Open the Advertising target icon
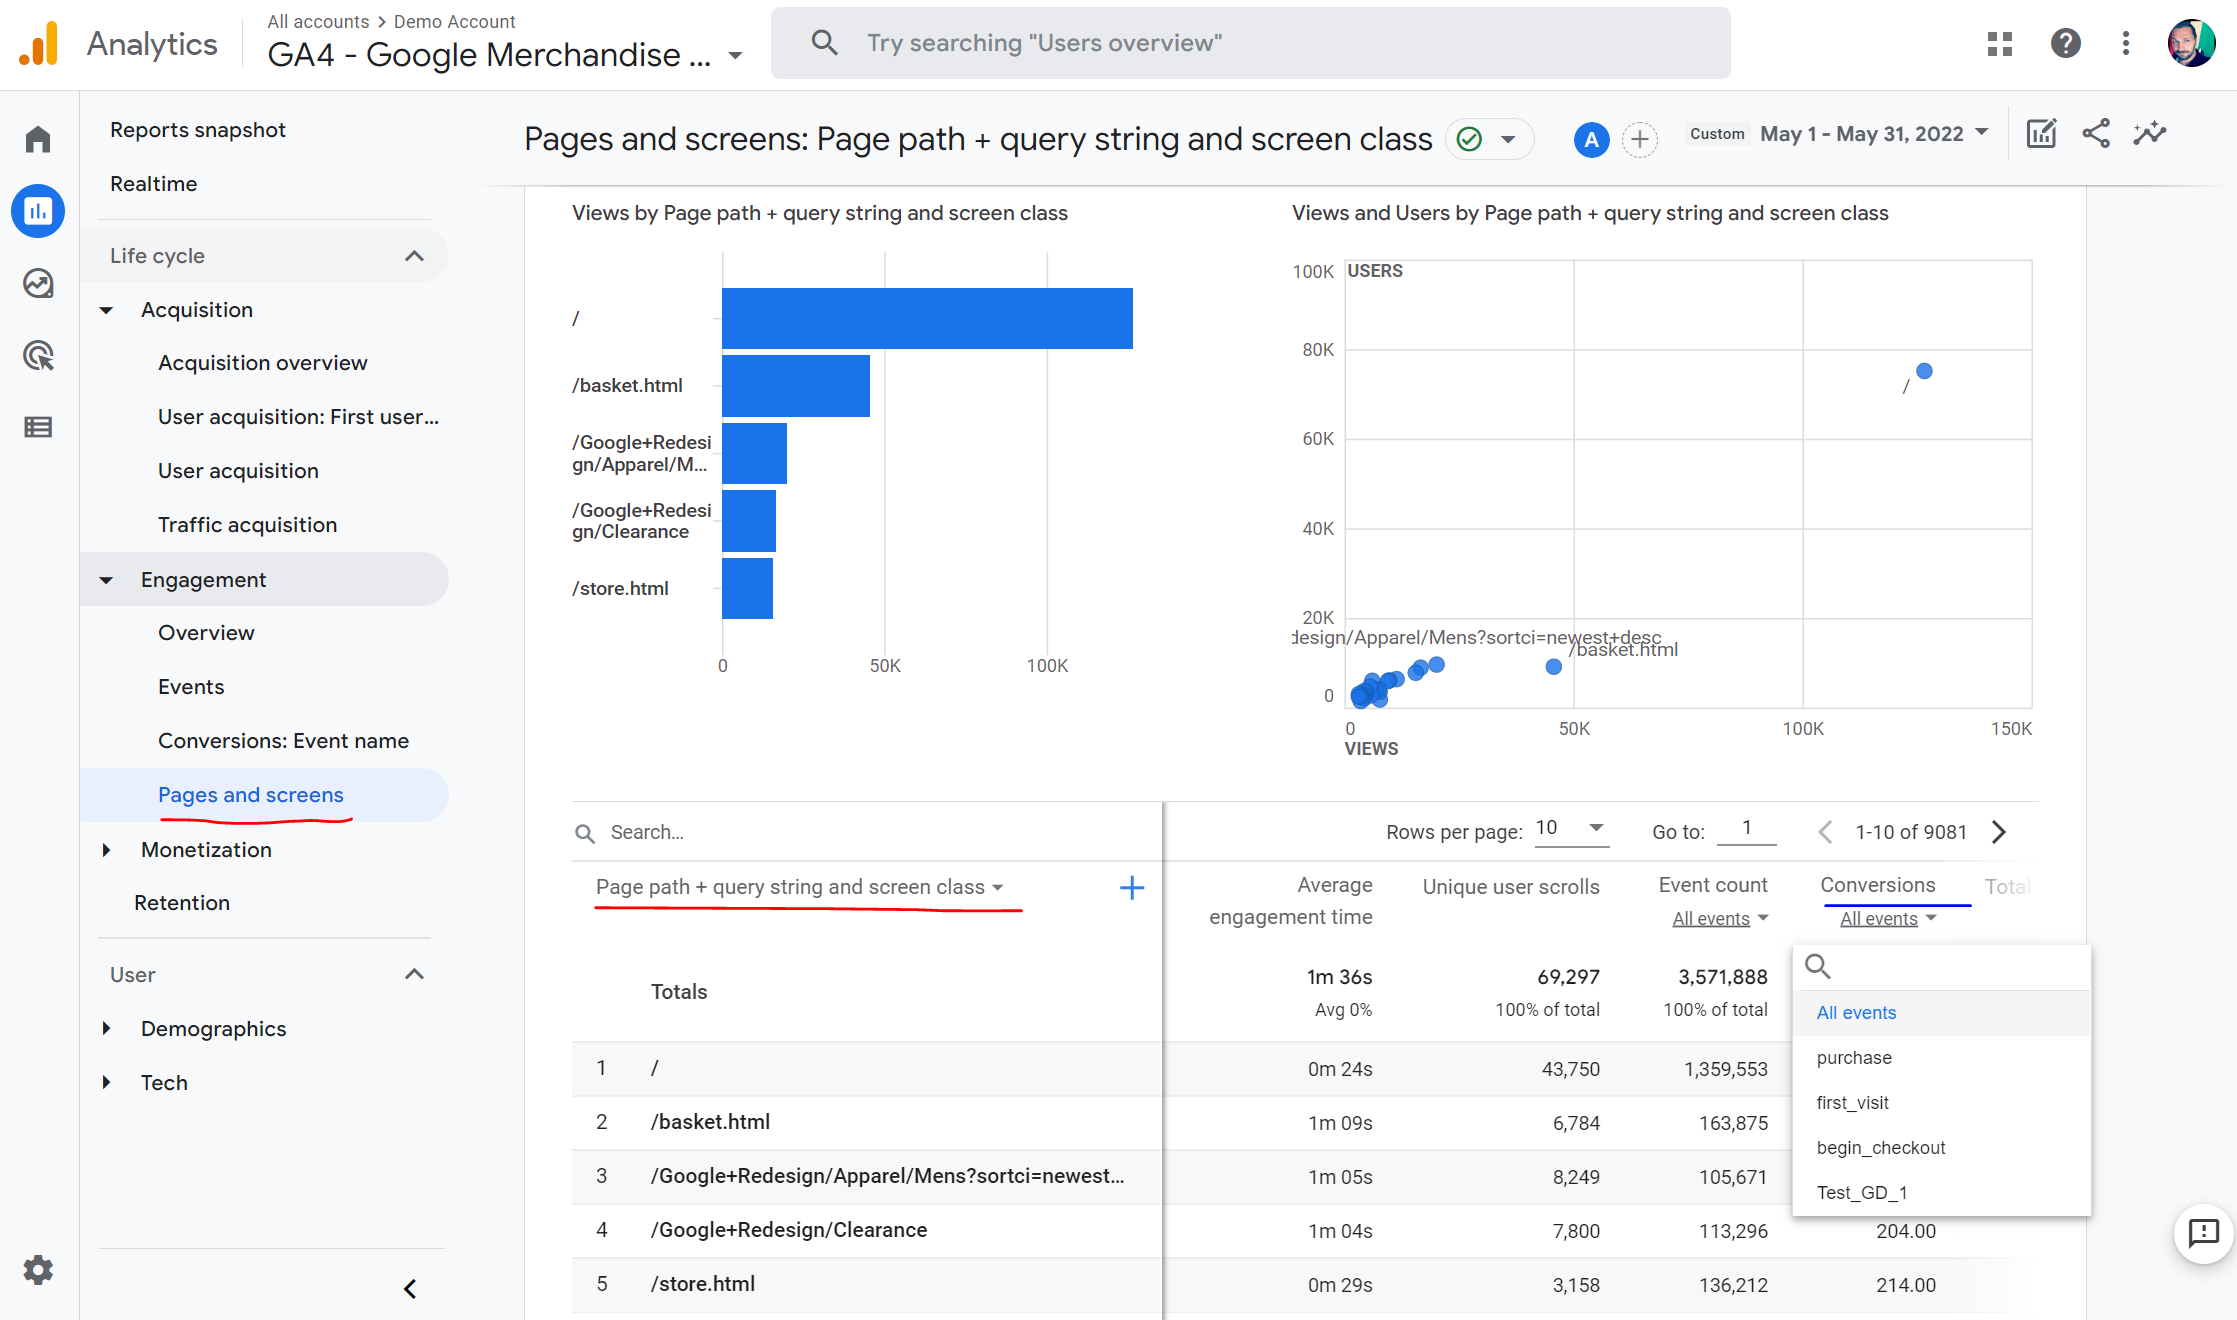 coord(38,356)
